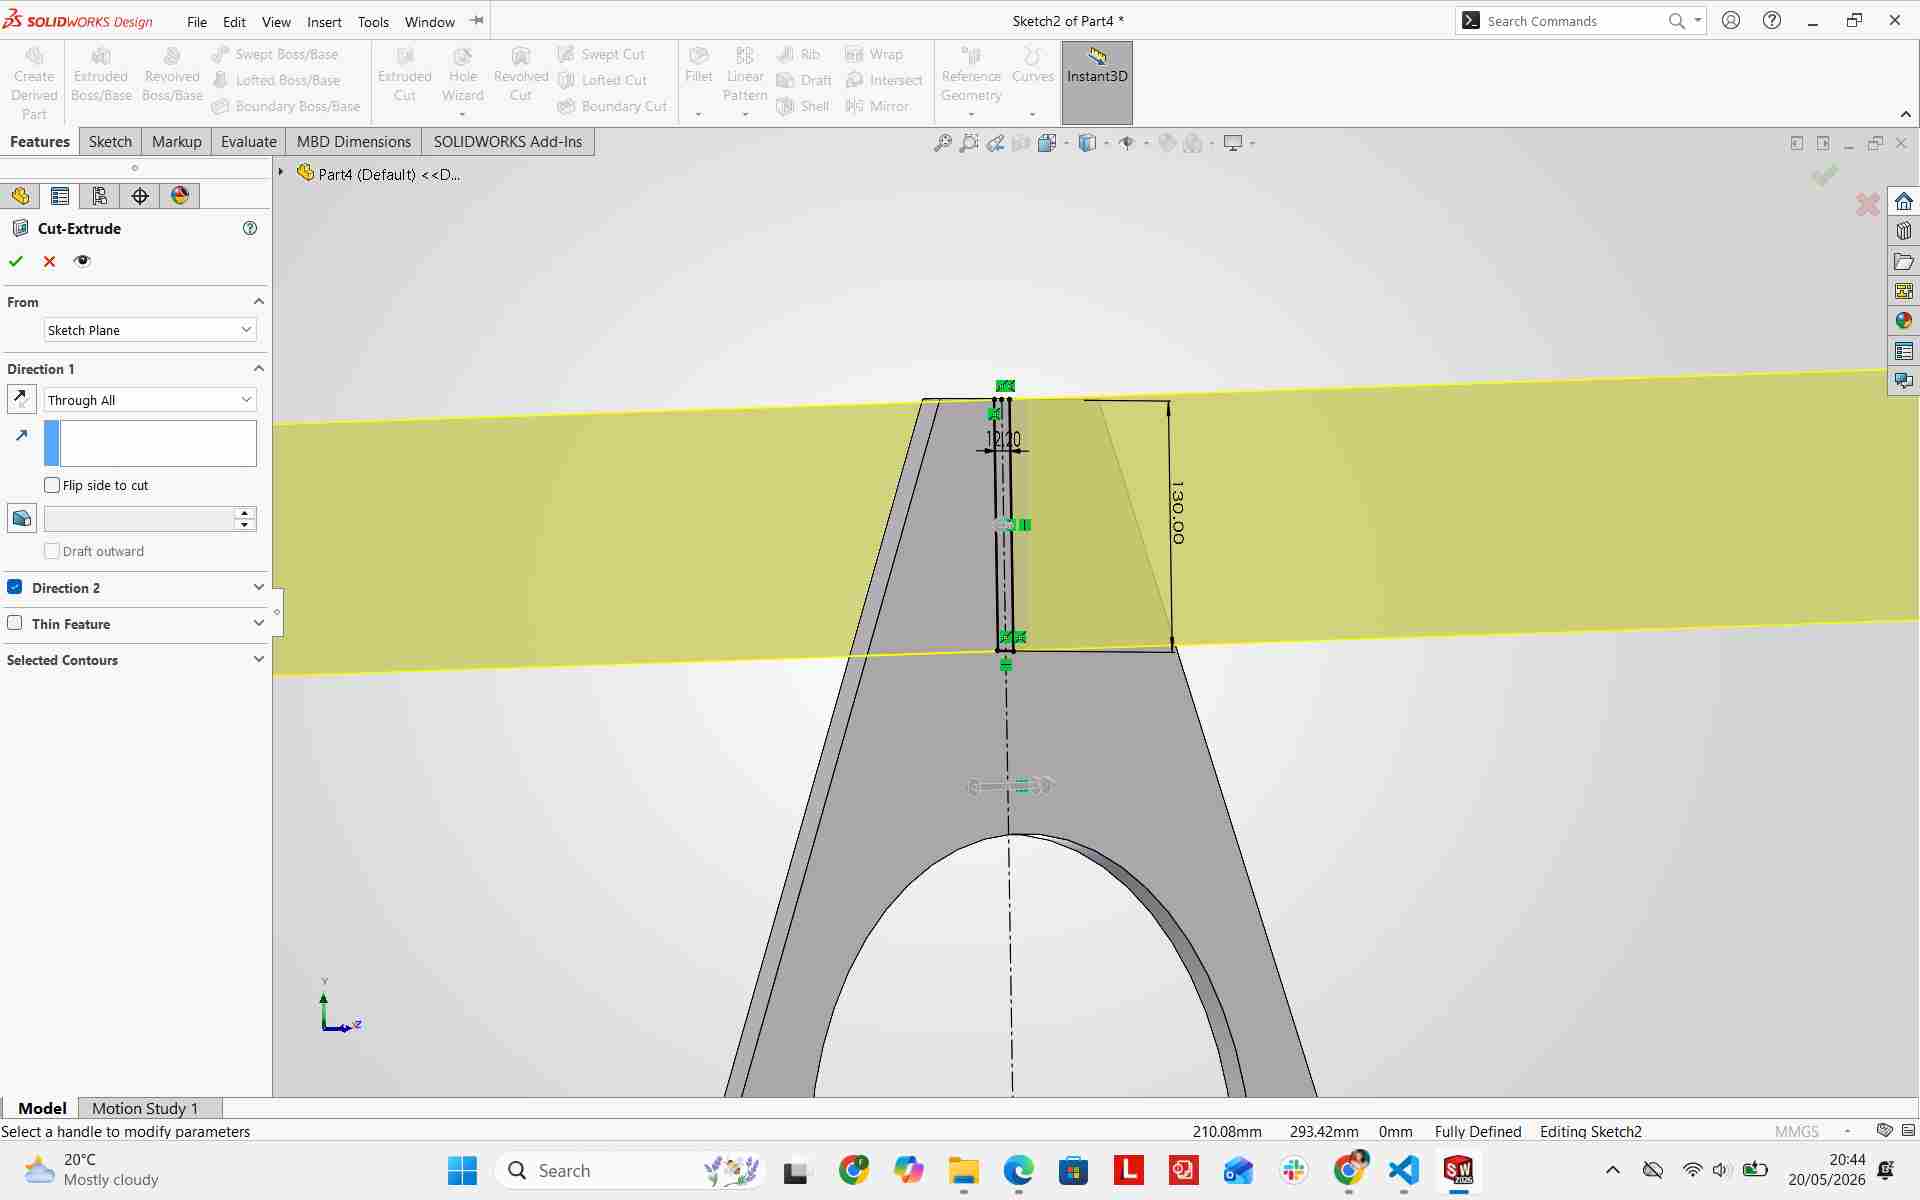
Task: Open View Orientation icon
Action: click(1047, 143)
